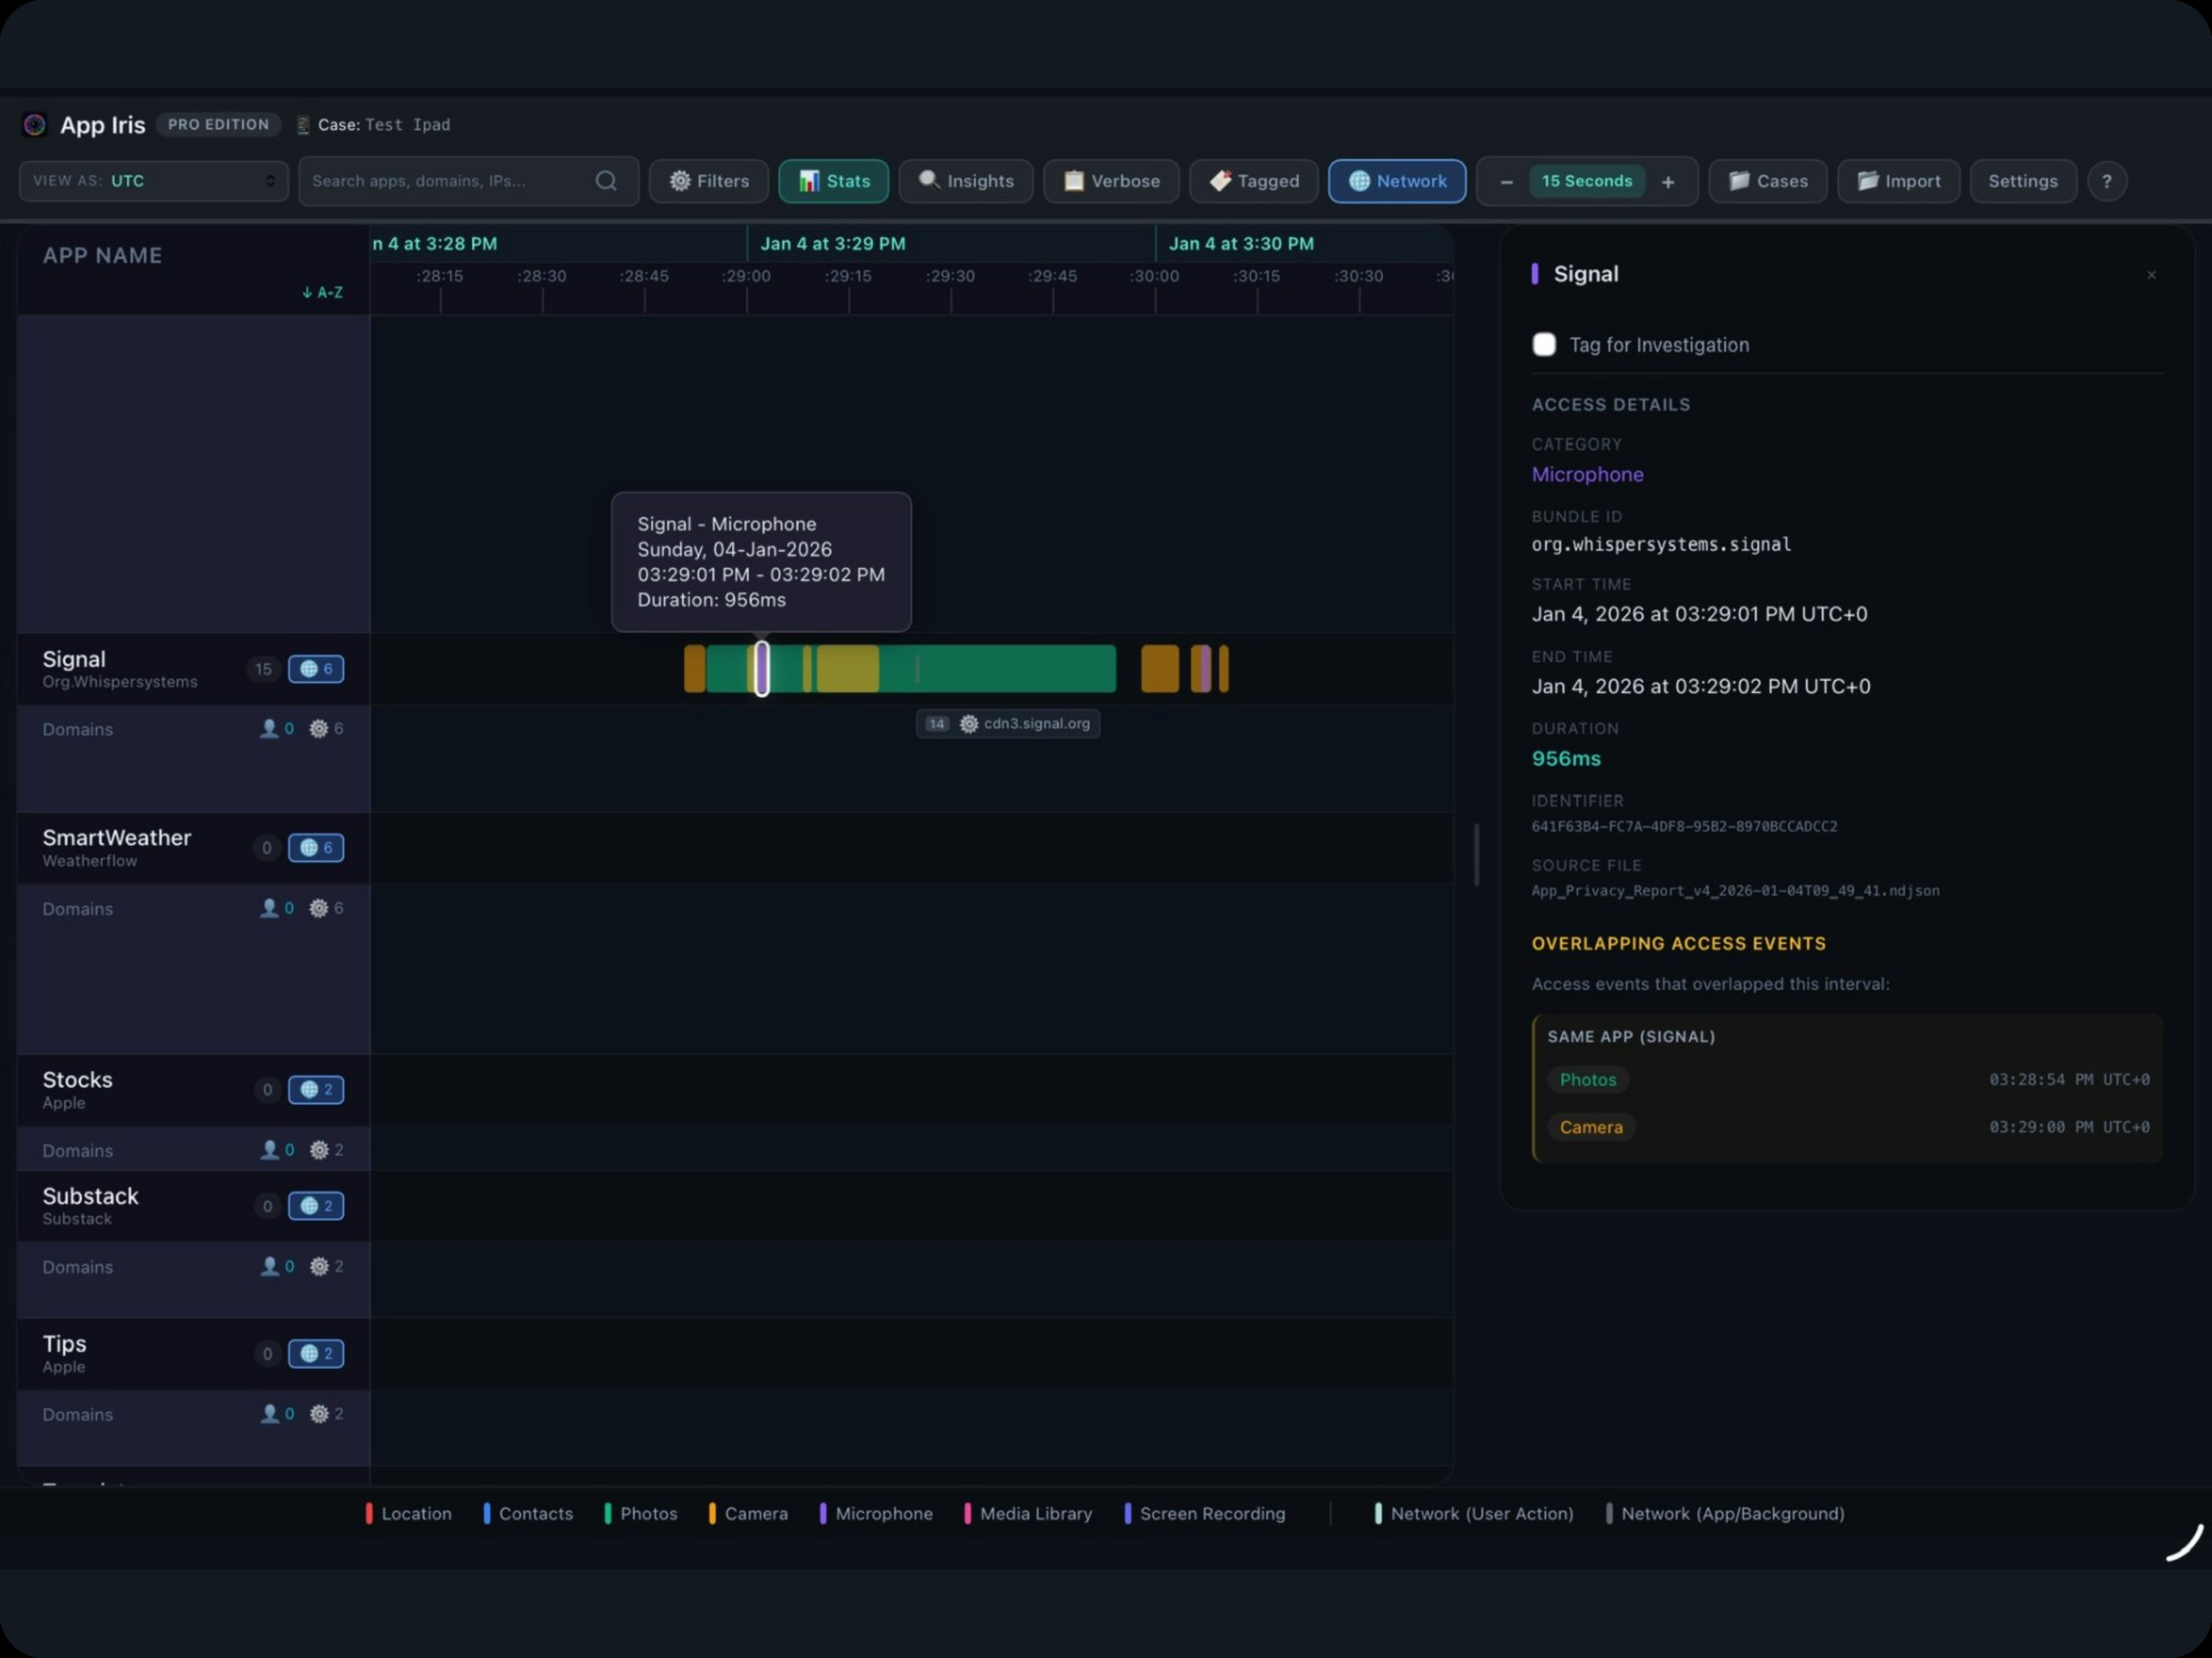This screenshot has width=2212, height=1658.
Task: Click the selected purple Microphone event marker
Action: click(762, 669)
